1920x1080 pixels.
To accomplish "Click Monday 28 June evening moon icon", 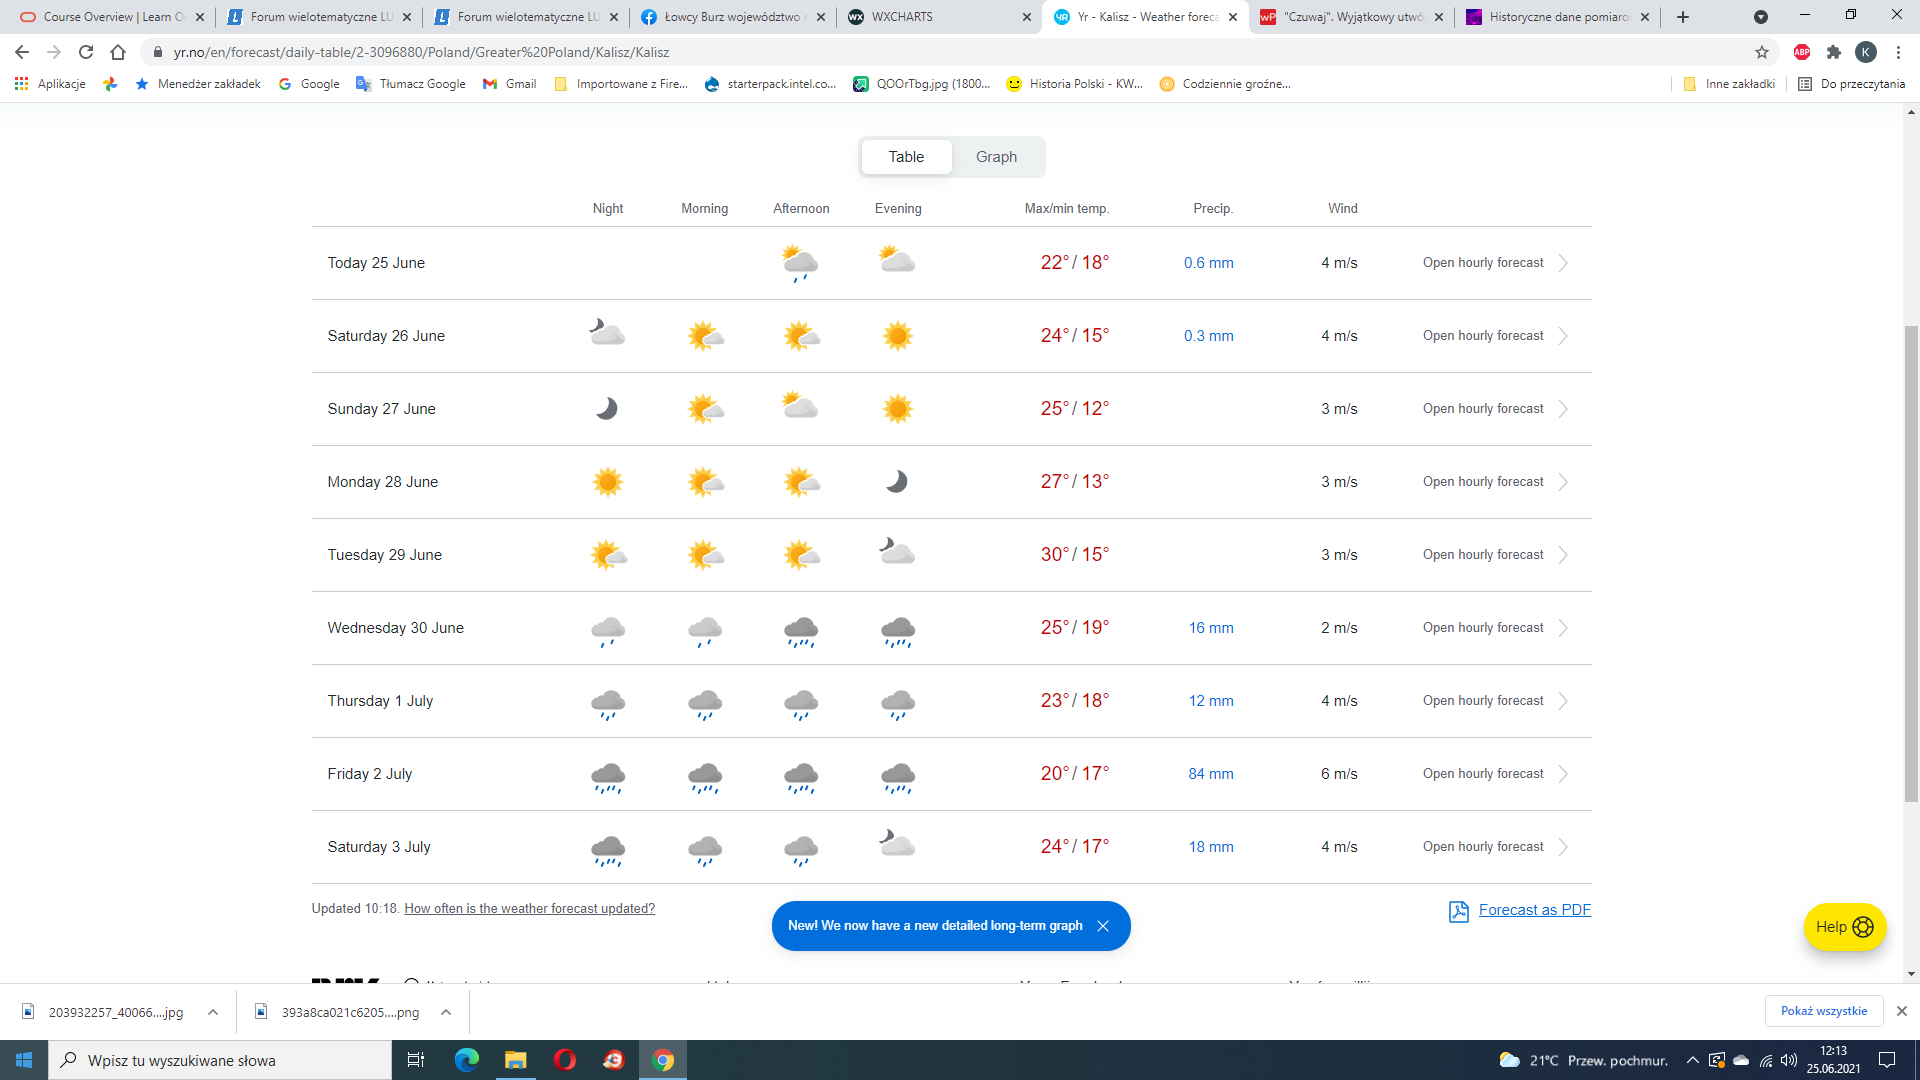I will pos(897,482).
